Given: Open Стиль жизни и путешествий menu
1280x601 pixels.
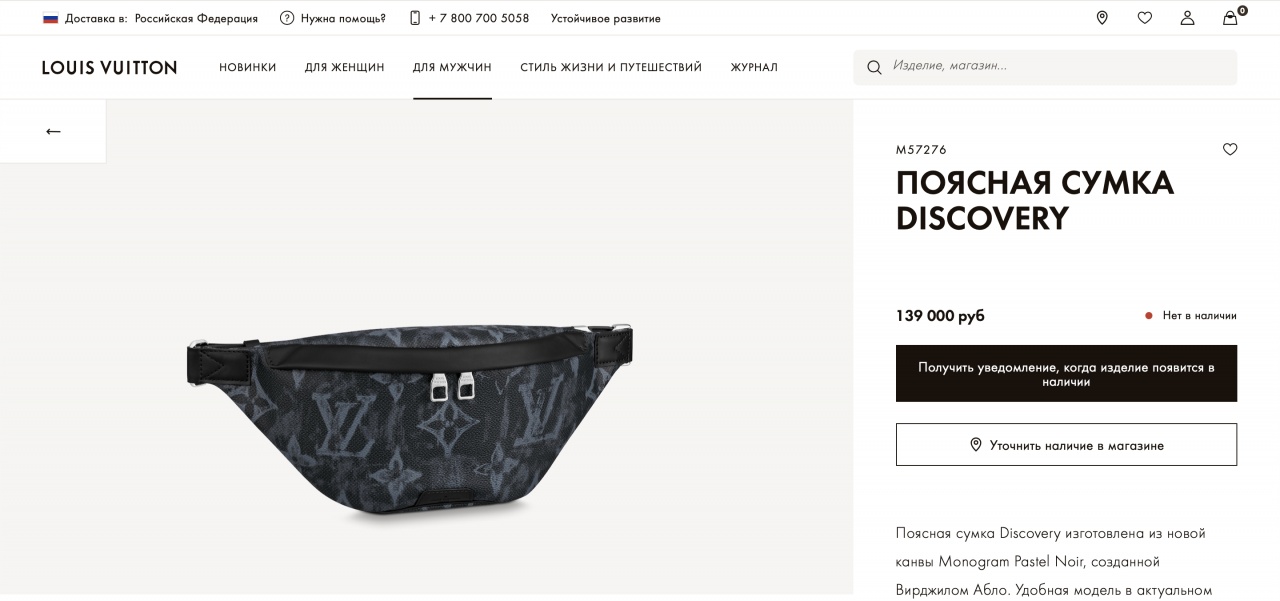Looking at the screenshot, I should 611,67.
